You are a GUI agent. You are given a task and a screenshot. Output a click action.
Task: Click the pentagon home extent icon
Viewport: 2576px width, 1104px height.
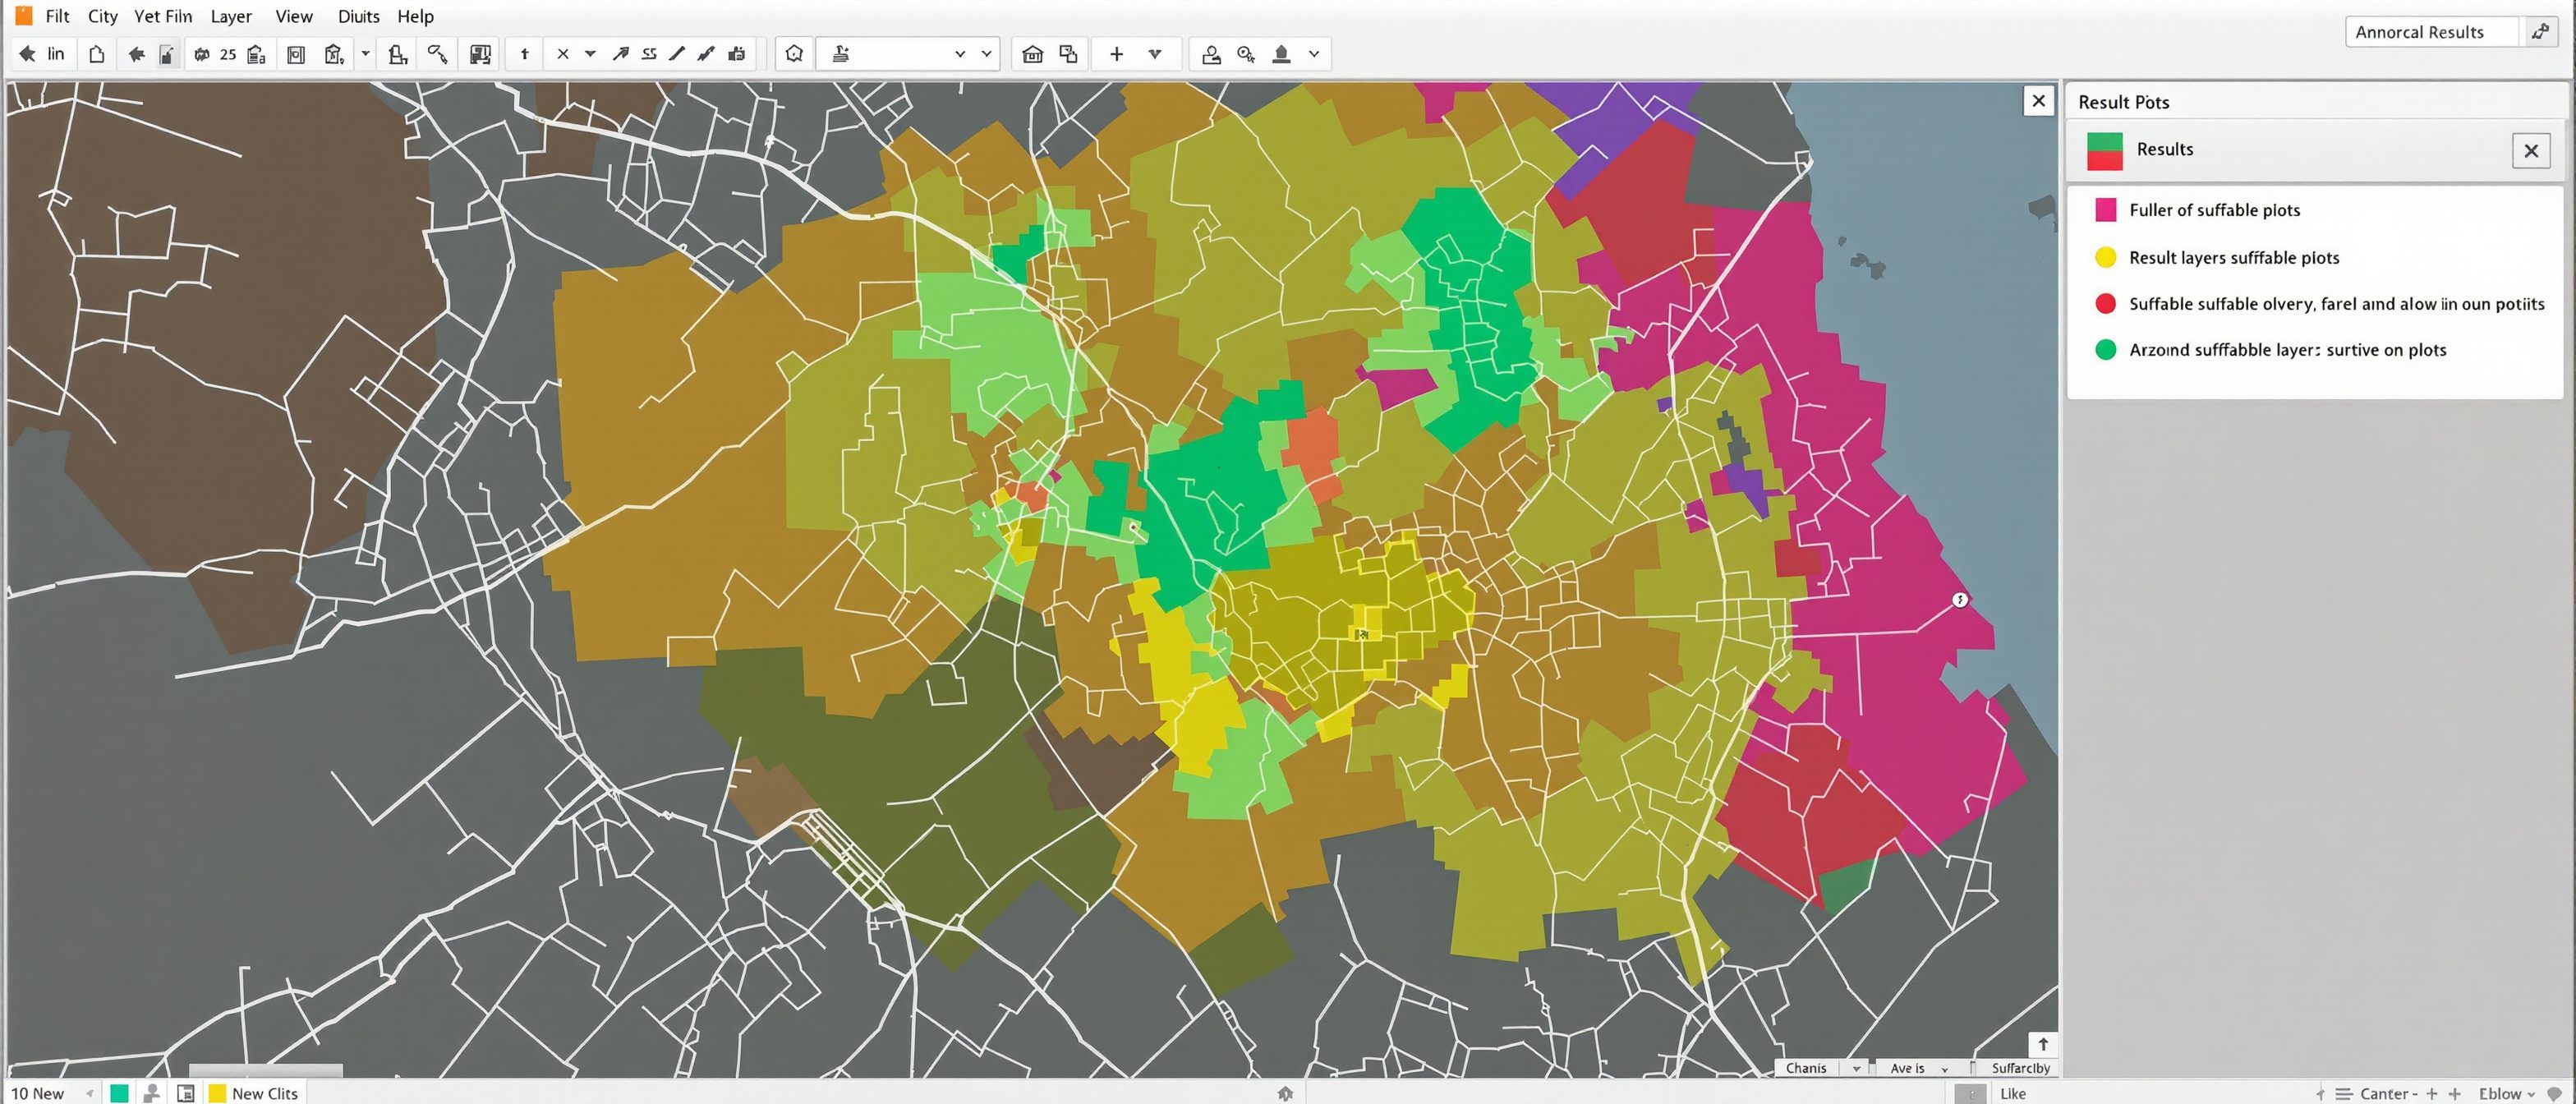(x=794, y=54)
